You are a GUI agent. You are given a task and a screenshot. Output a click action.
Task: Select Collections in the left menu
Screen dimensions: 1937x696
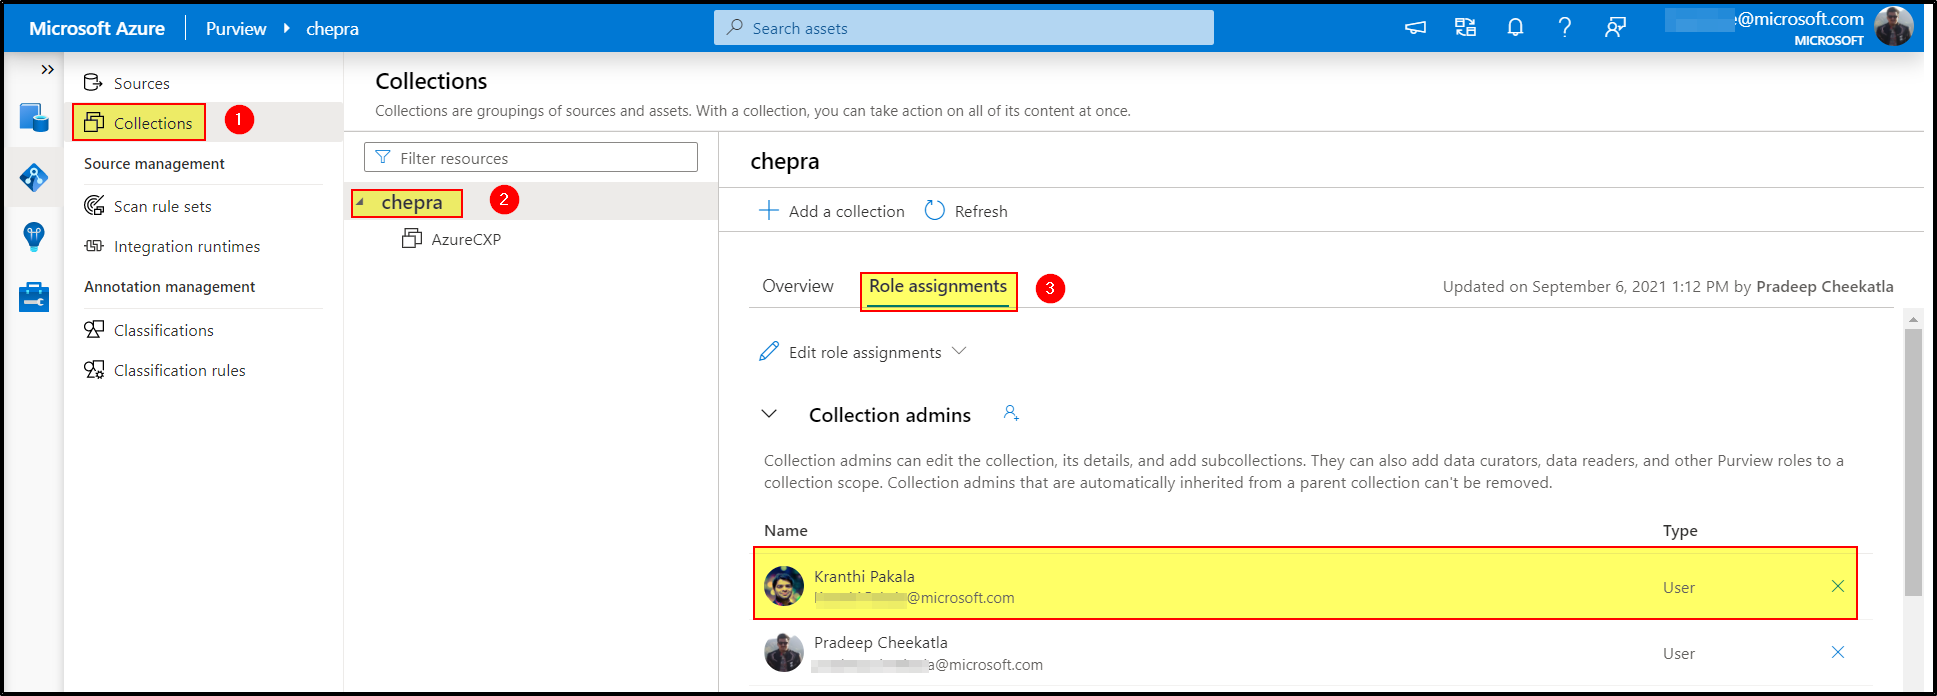pos(153,123)
